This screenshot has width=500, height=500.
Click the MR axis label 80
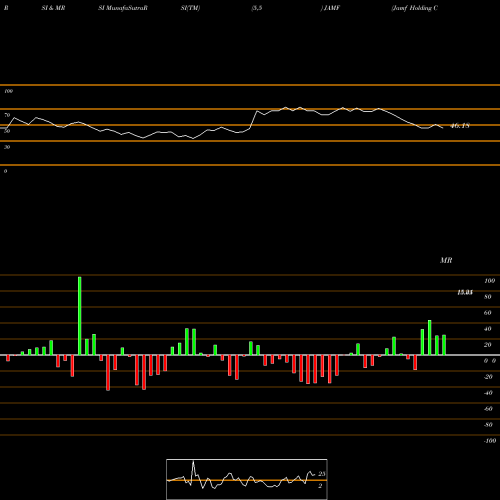click(488, 297)
